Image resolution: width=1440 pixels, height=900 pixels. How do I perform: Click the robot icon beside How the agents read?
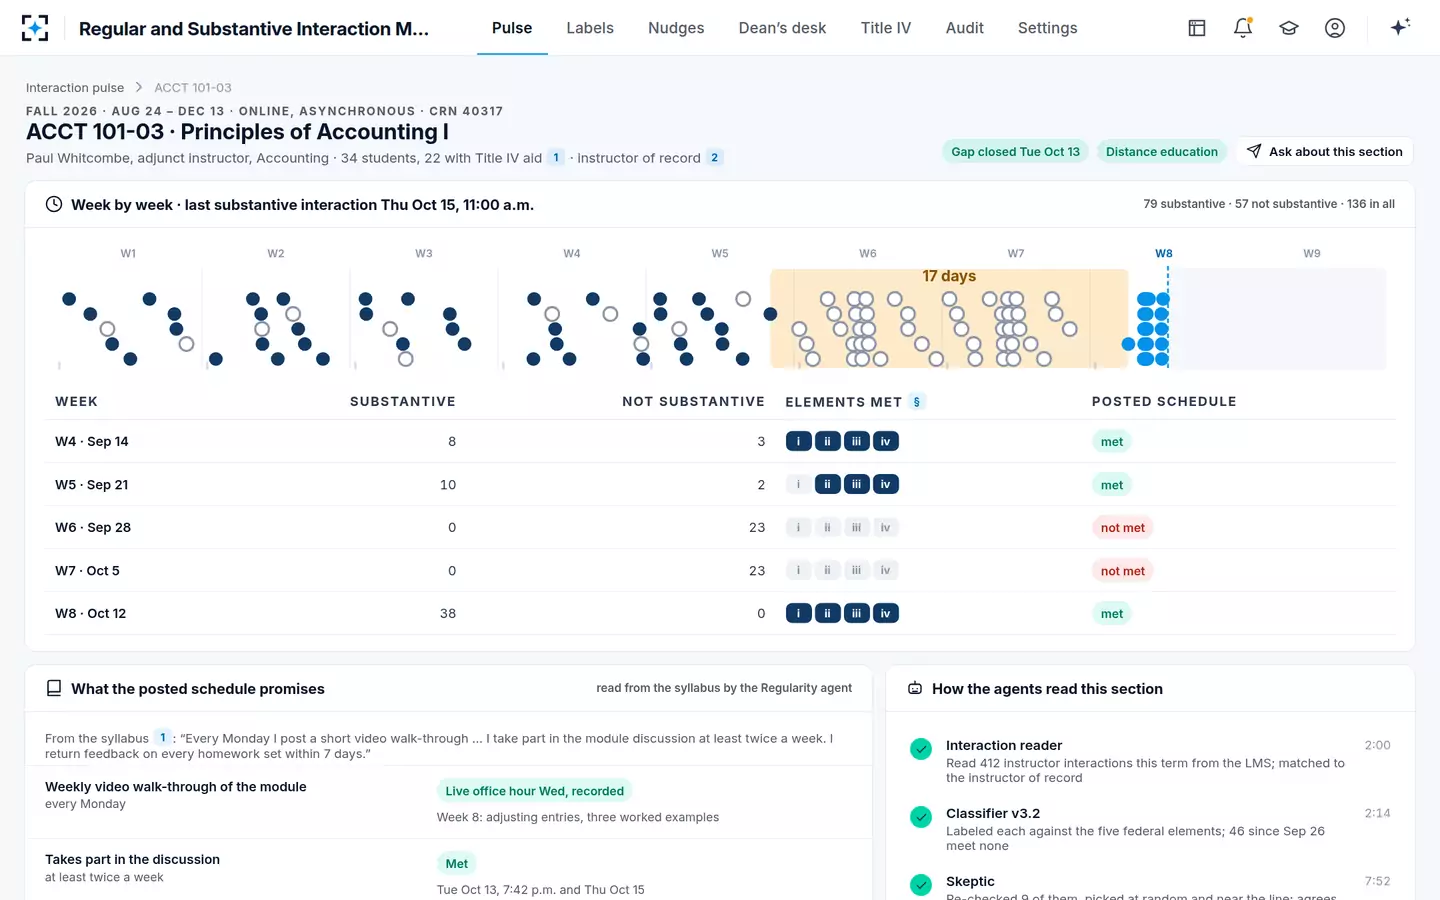coord(915,689)
